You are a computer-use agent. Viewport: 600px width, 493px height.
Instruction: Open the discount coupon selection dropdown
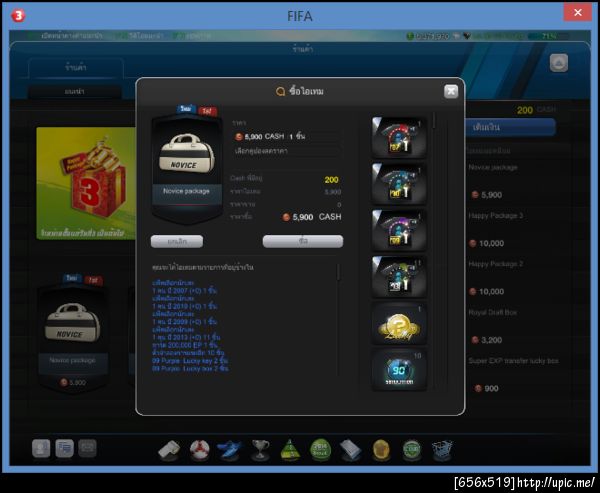pyautogui.click(x=286, y=151)
